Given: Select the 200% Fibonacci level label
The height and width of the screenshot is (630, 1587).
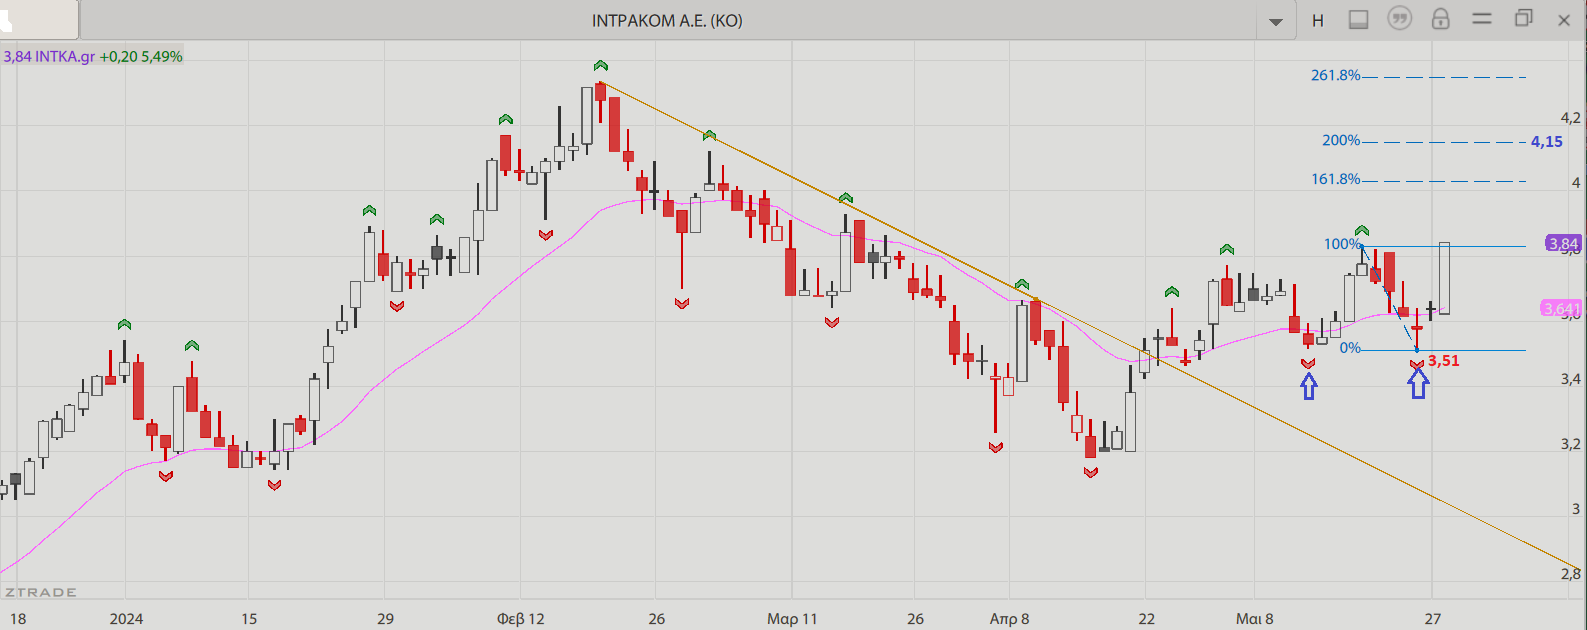Looking at the screenshot, I should [x=1341, y=141].
